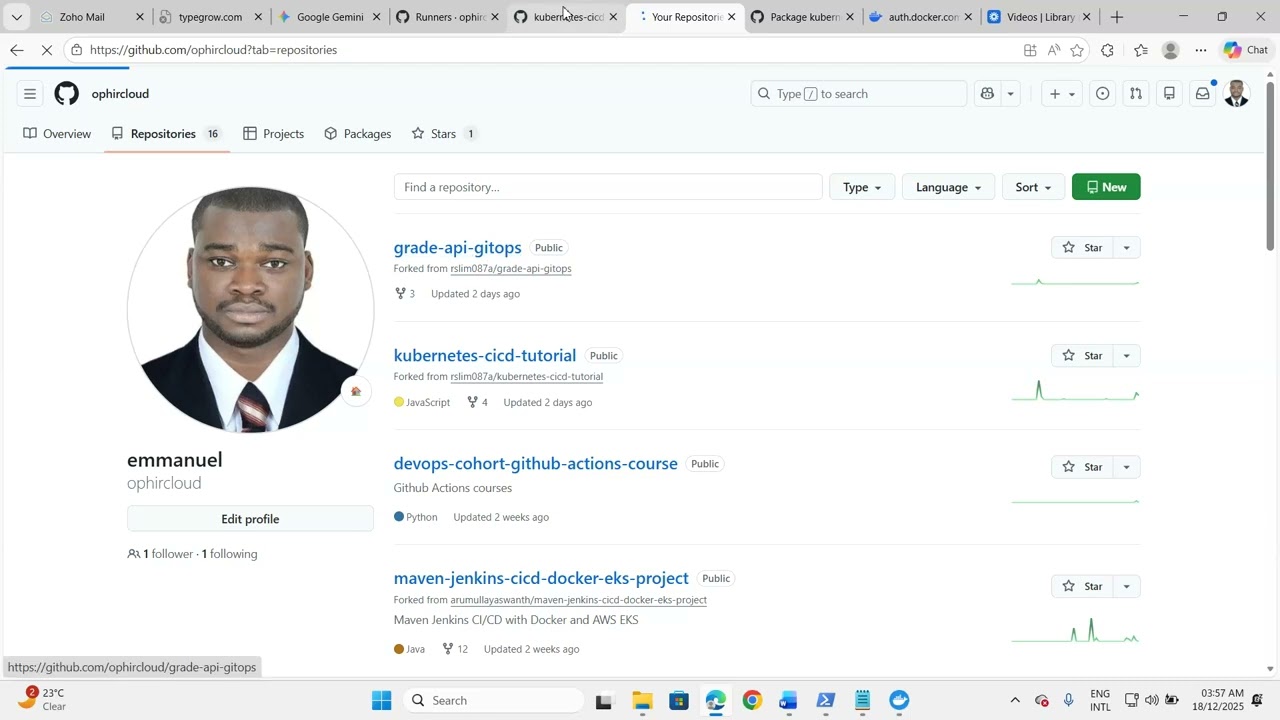
Task: Open the kubernetes-cicd-tutorial repository link
Action: [485, 355]
